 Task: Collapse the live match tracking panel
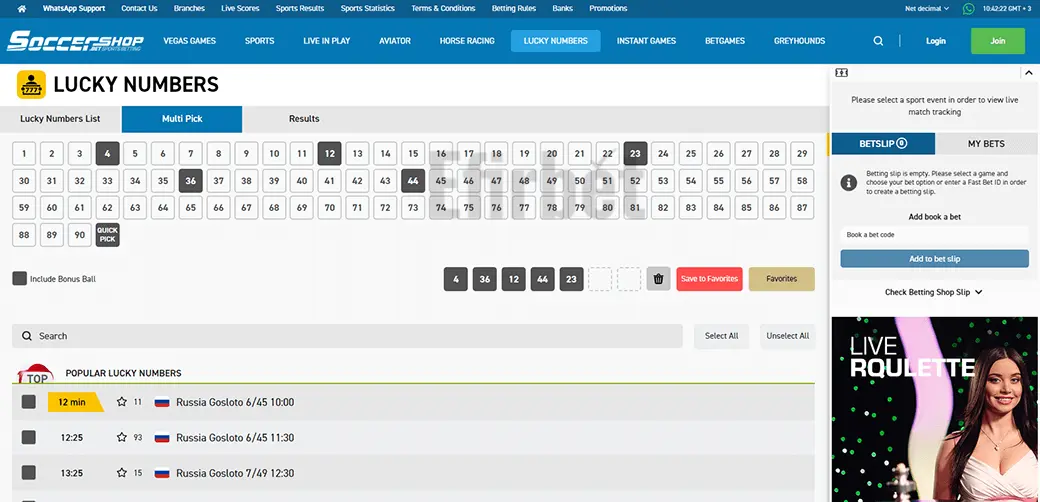coord(1029,73)
